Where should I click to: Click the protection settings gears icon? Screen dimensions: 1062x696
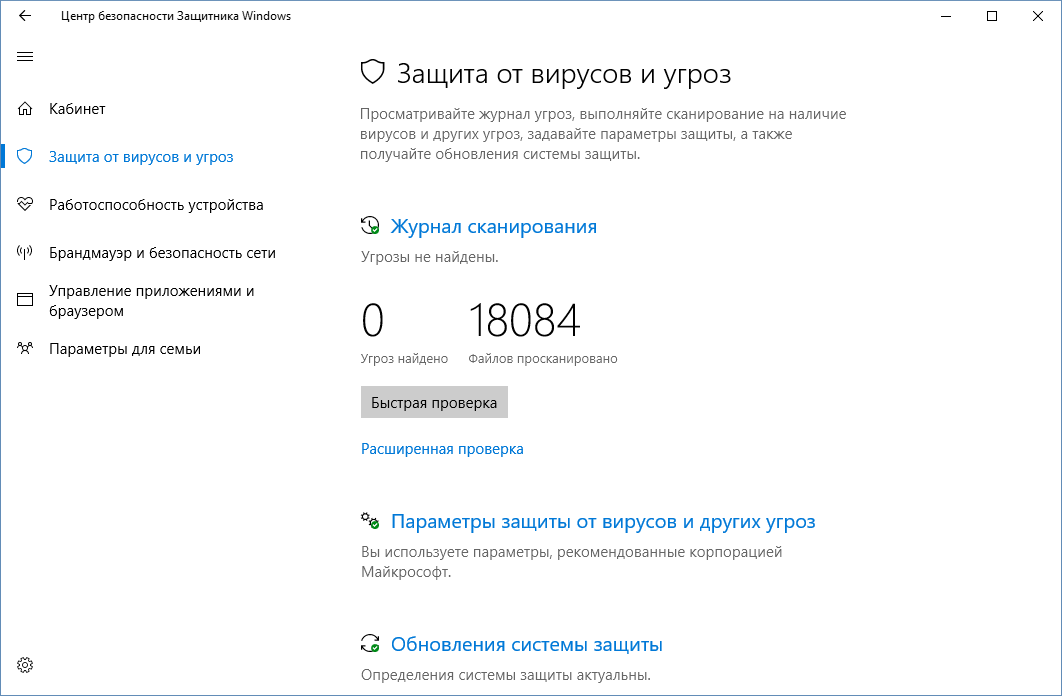tap(370, 521)
